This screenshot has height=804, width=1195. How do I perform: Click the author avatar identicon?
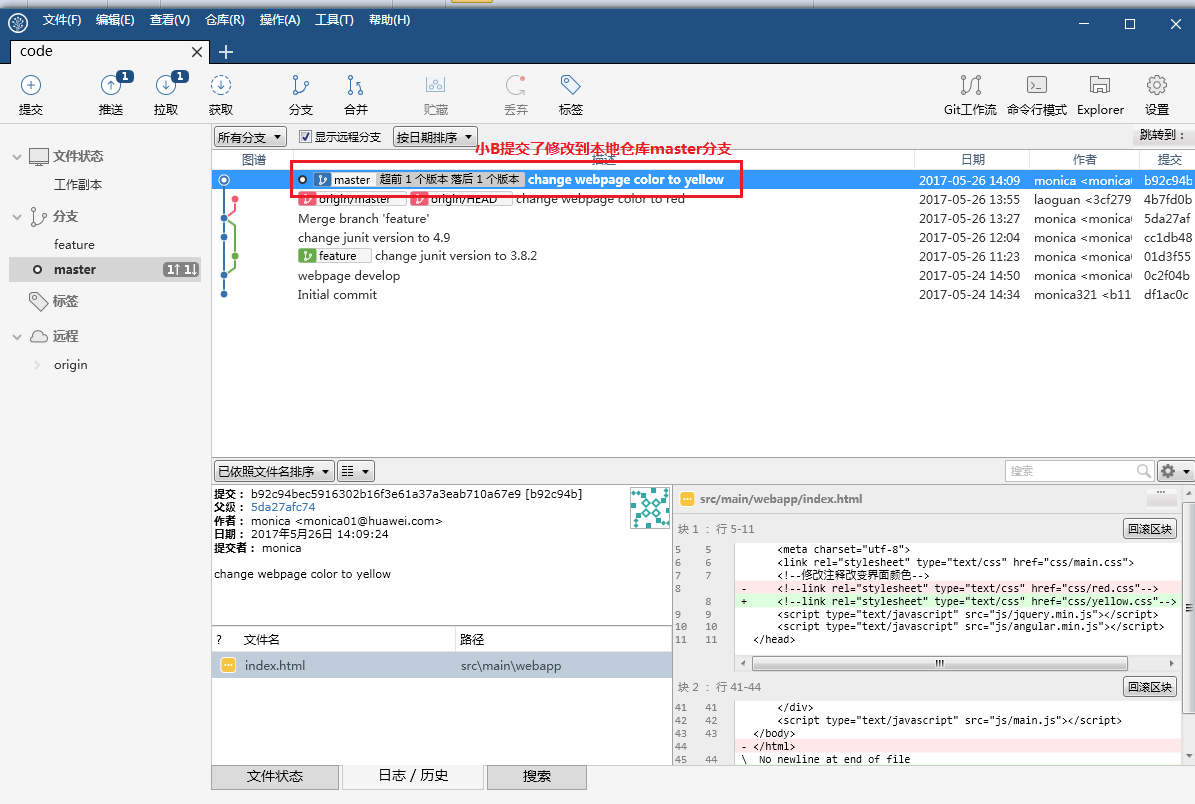(649, 508)
